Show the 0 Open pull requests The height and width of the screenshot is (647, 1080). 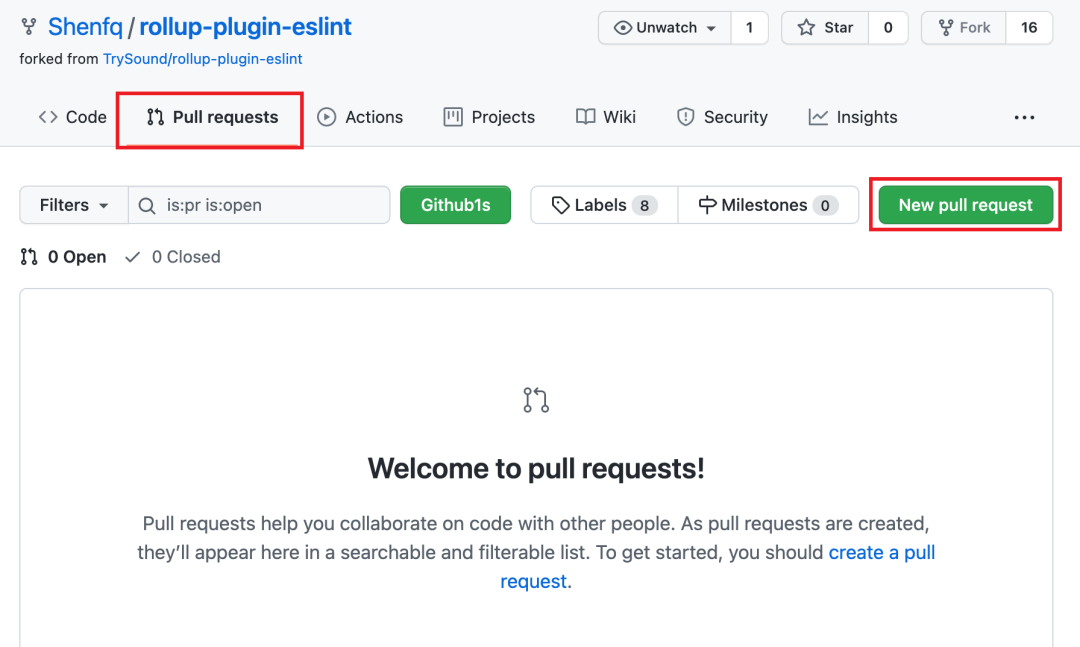pos(63,257)
